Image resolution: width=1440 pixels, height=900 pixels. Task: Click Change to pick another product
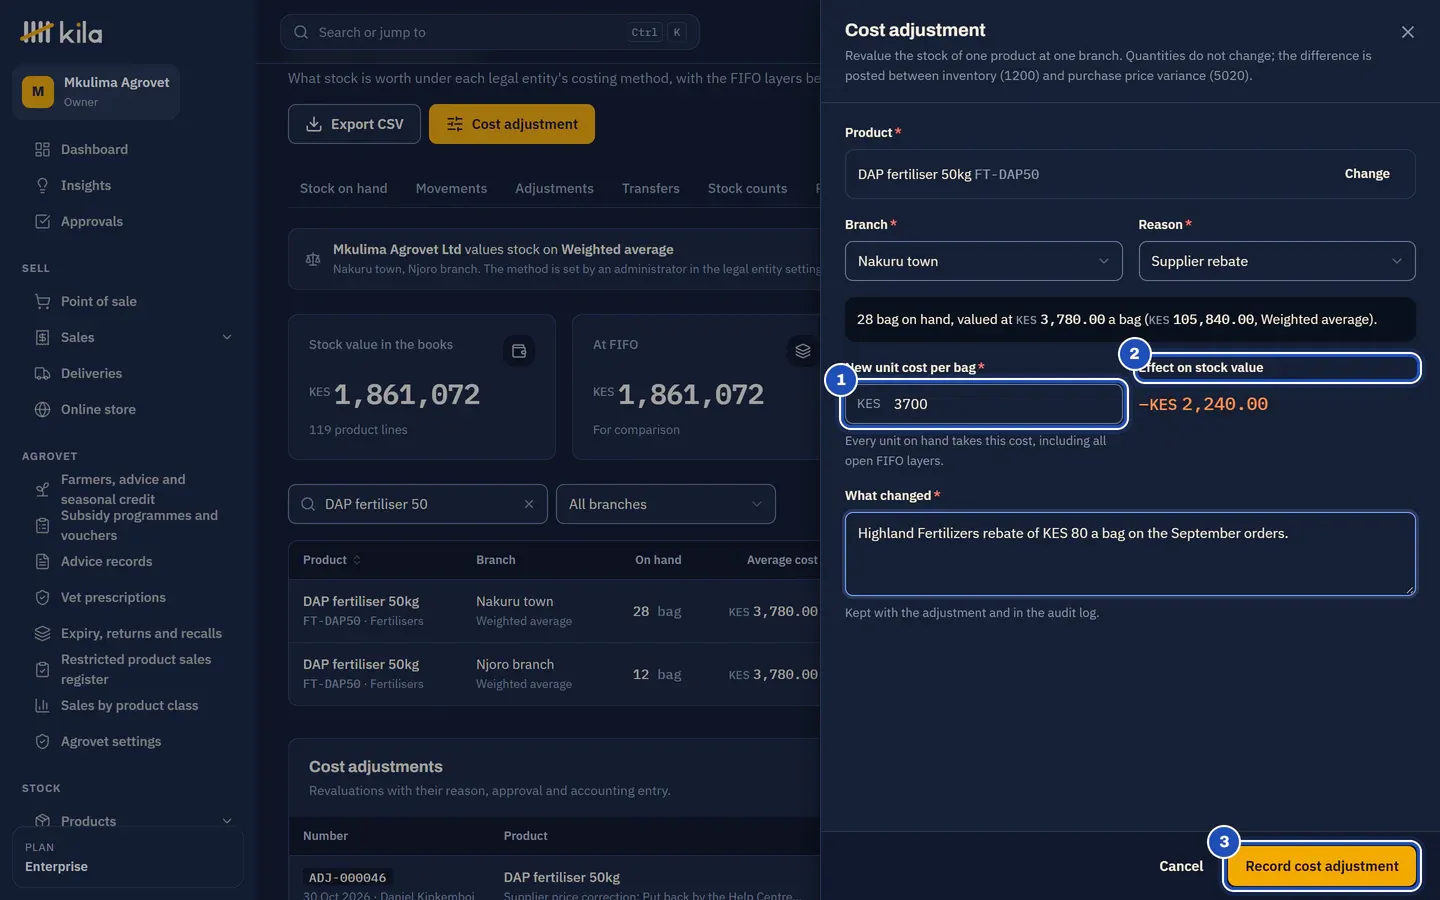pyautogui.click(x=1367, y=174)
